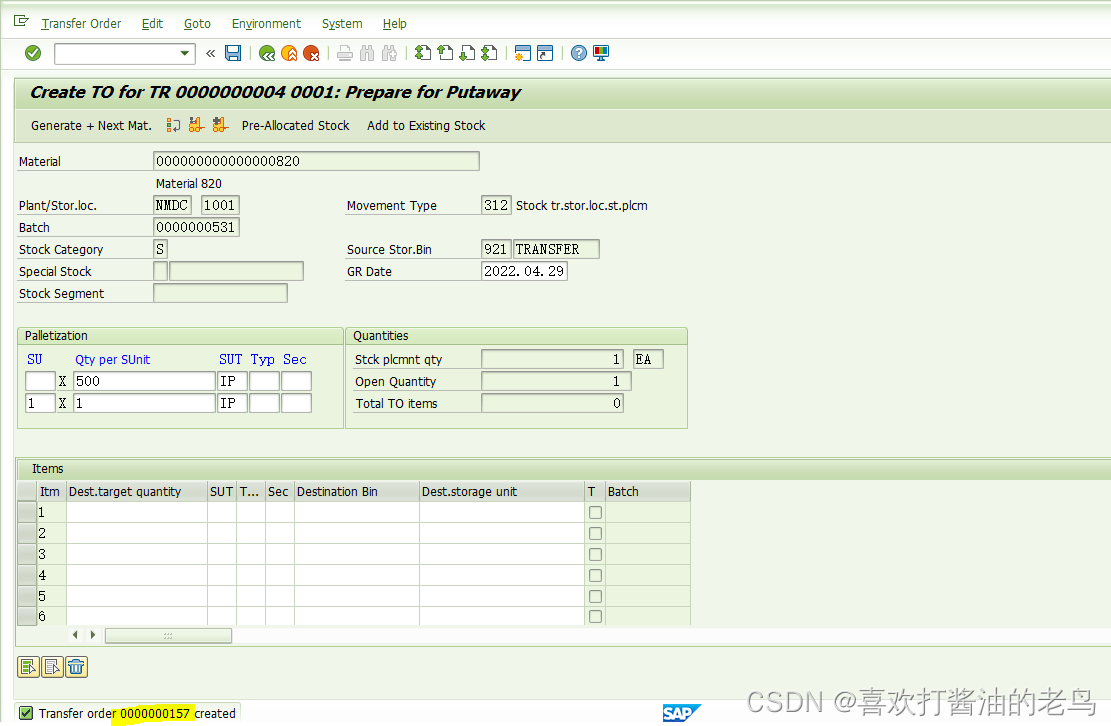Tick the T checkbox for item 3
The height and width of the screenshot is (726, 1111).
pos(595,554)
